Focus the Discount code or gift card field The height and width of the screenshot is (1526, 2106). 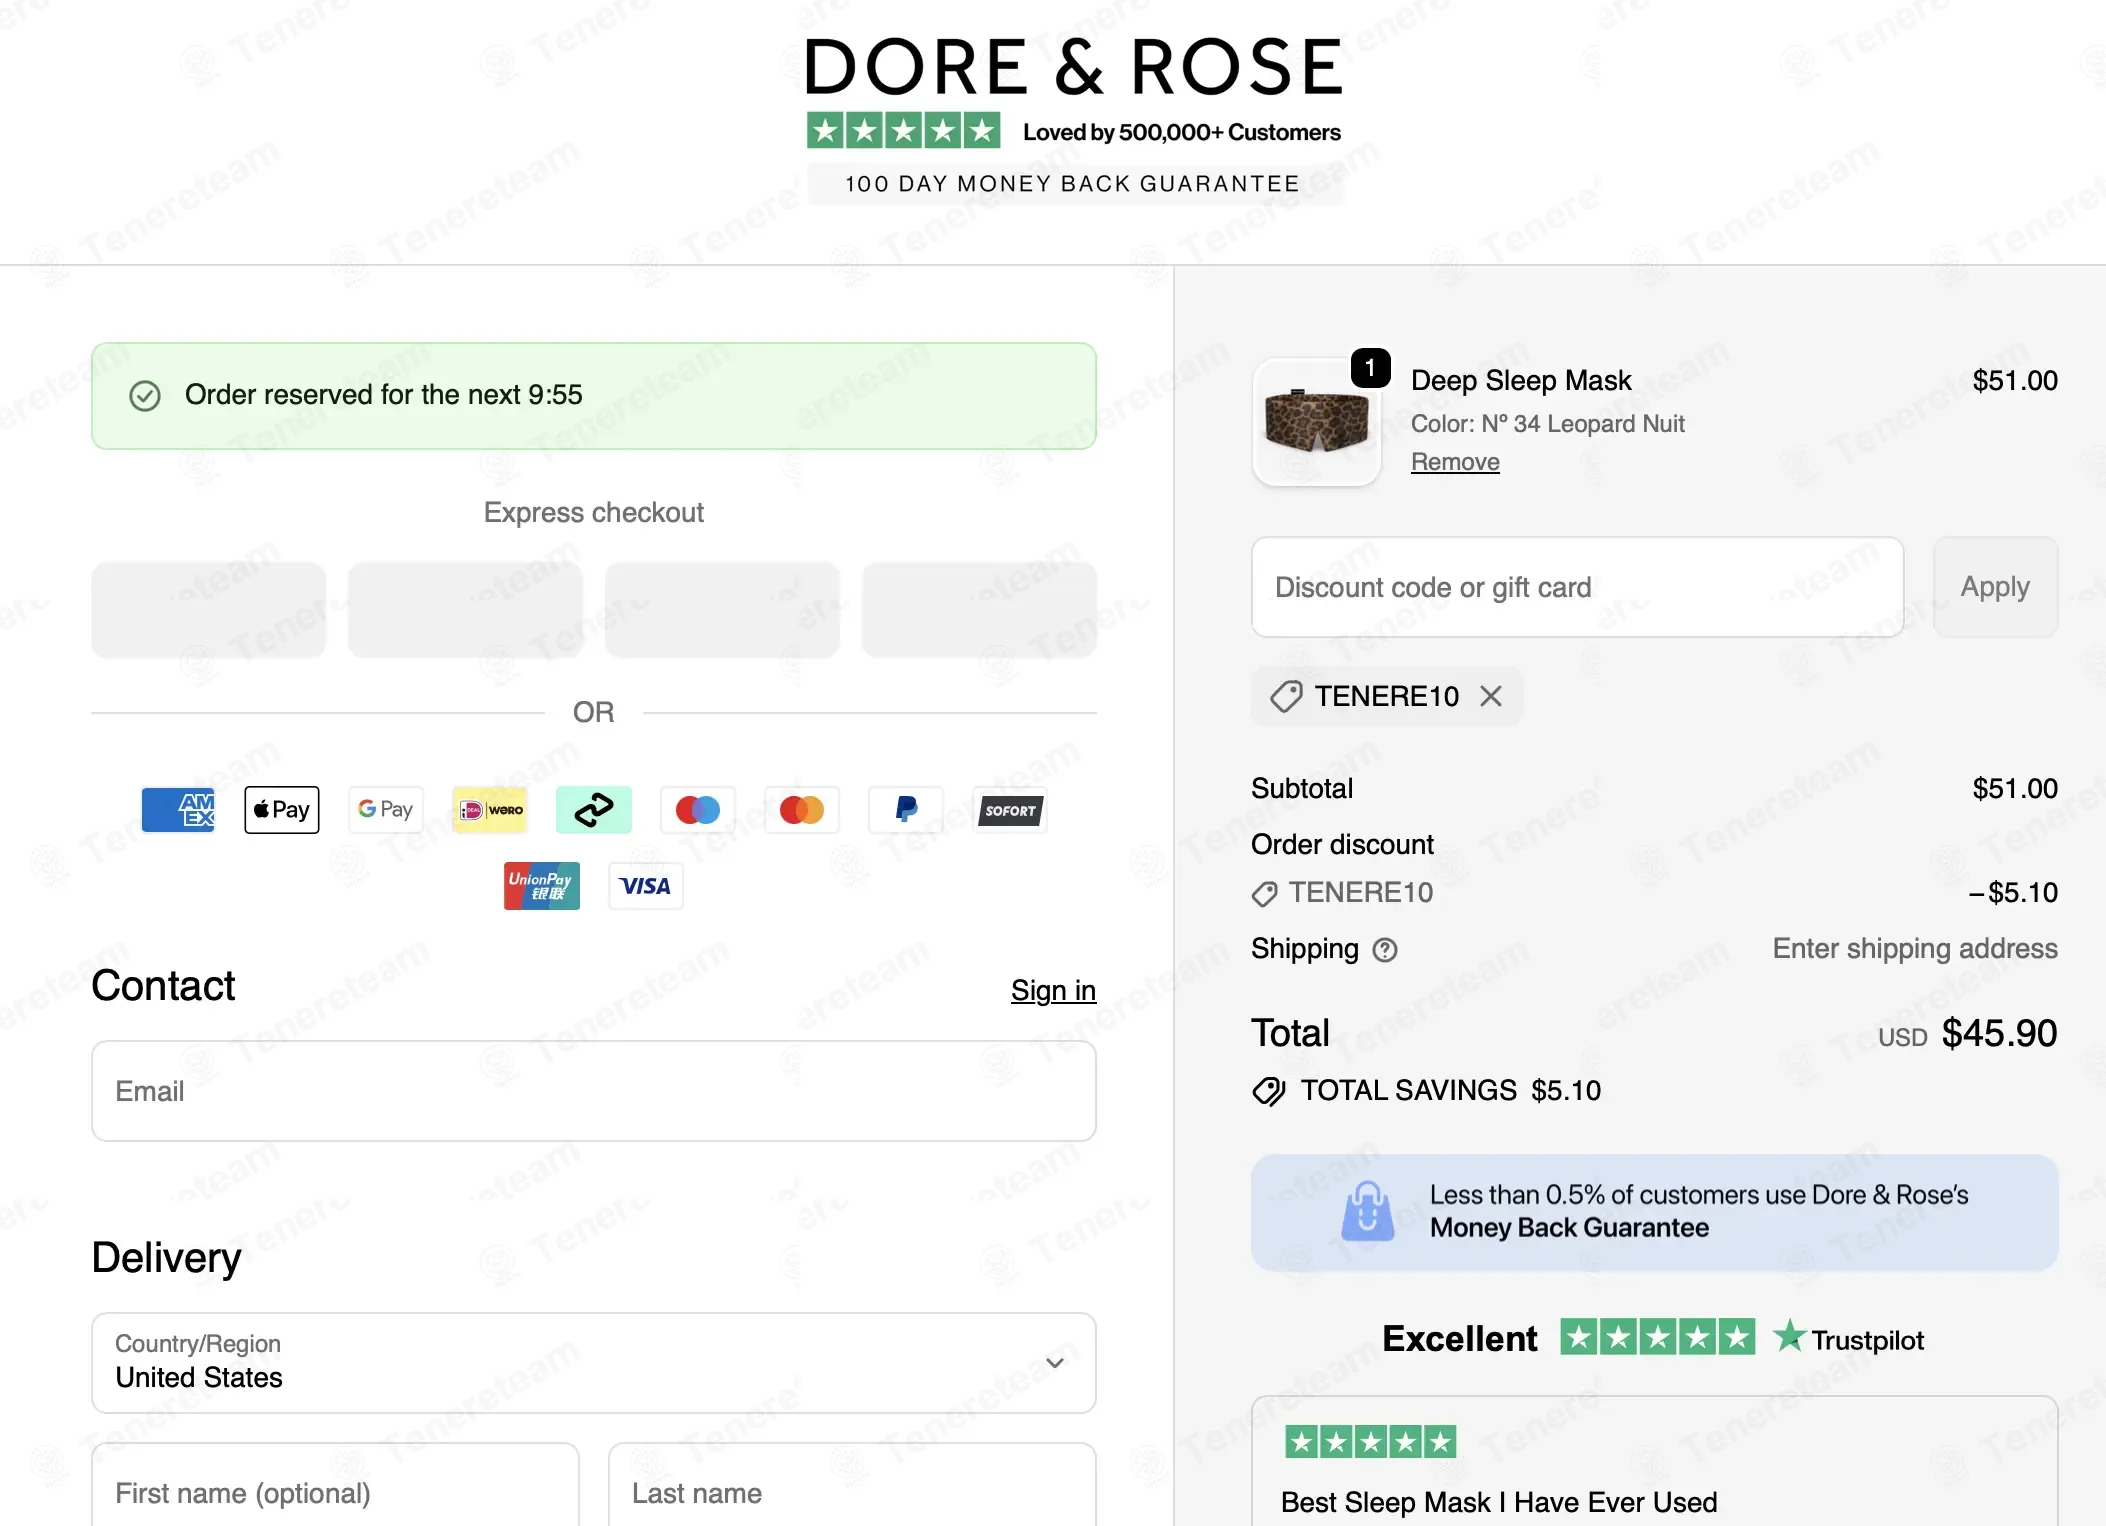pos(1577,587)
